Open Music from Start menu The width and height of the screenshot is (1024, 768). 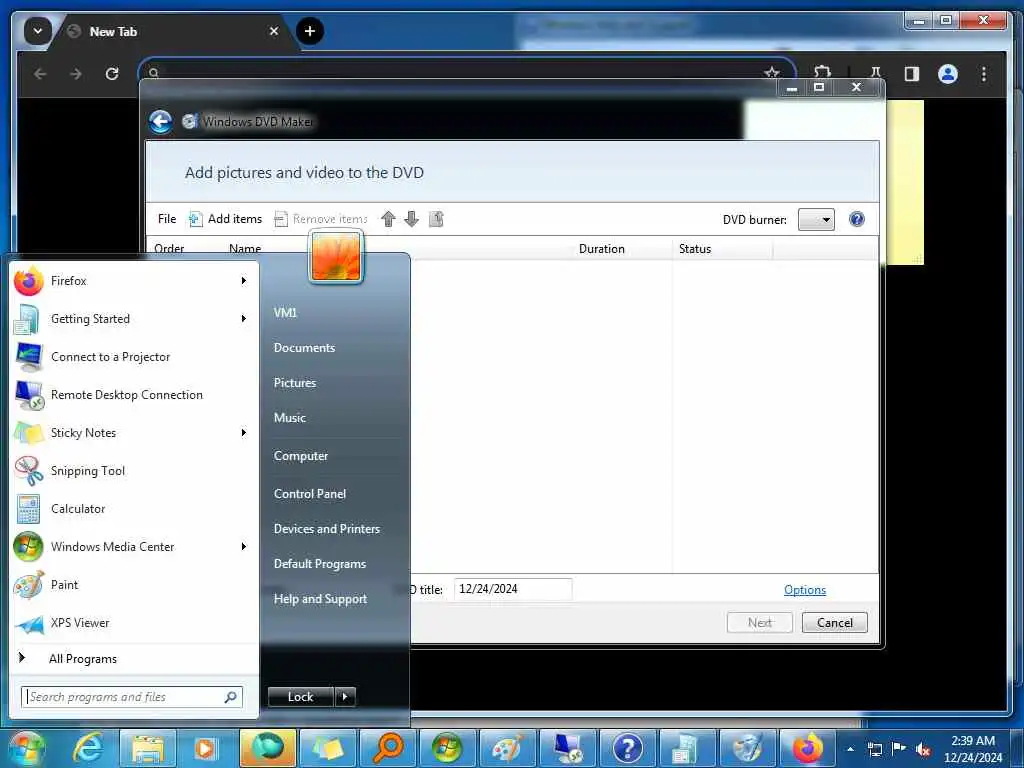(x=290, y=418)
